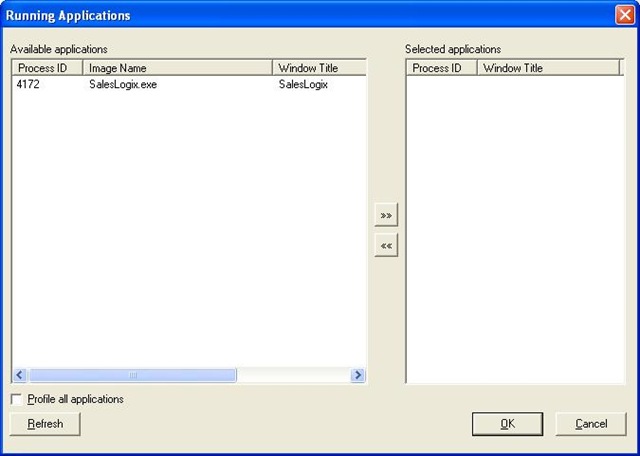
Task: Enable Profile all applications checkbox
Action: (17, 399)
